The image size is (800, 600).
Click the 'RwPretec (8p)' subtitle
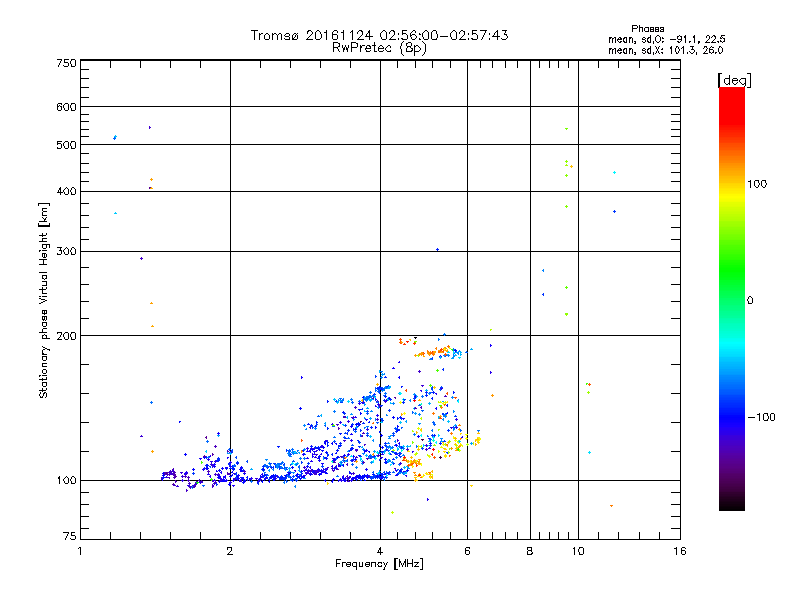379,48
